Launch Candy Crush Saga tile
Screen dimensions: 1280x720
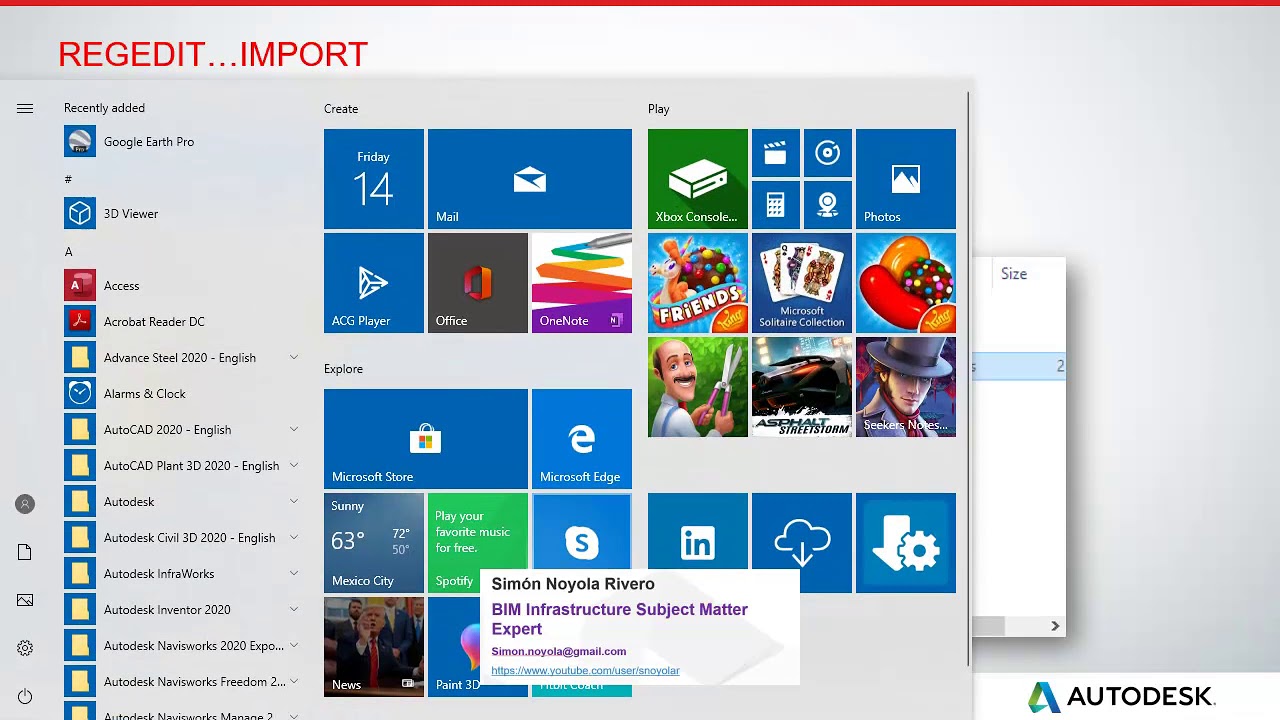tap(906, 283)
